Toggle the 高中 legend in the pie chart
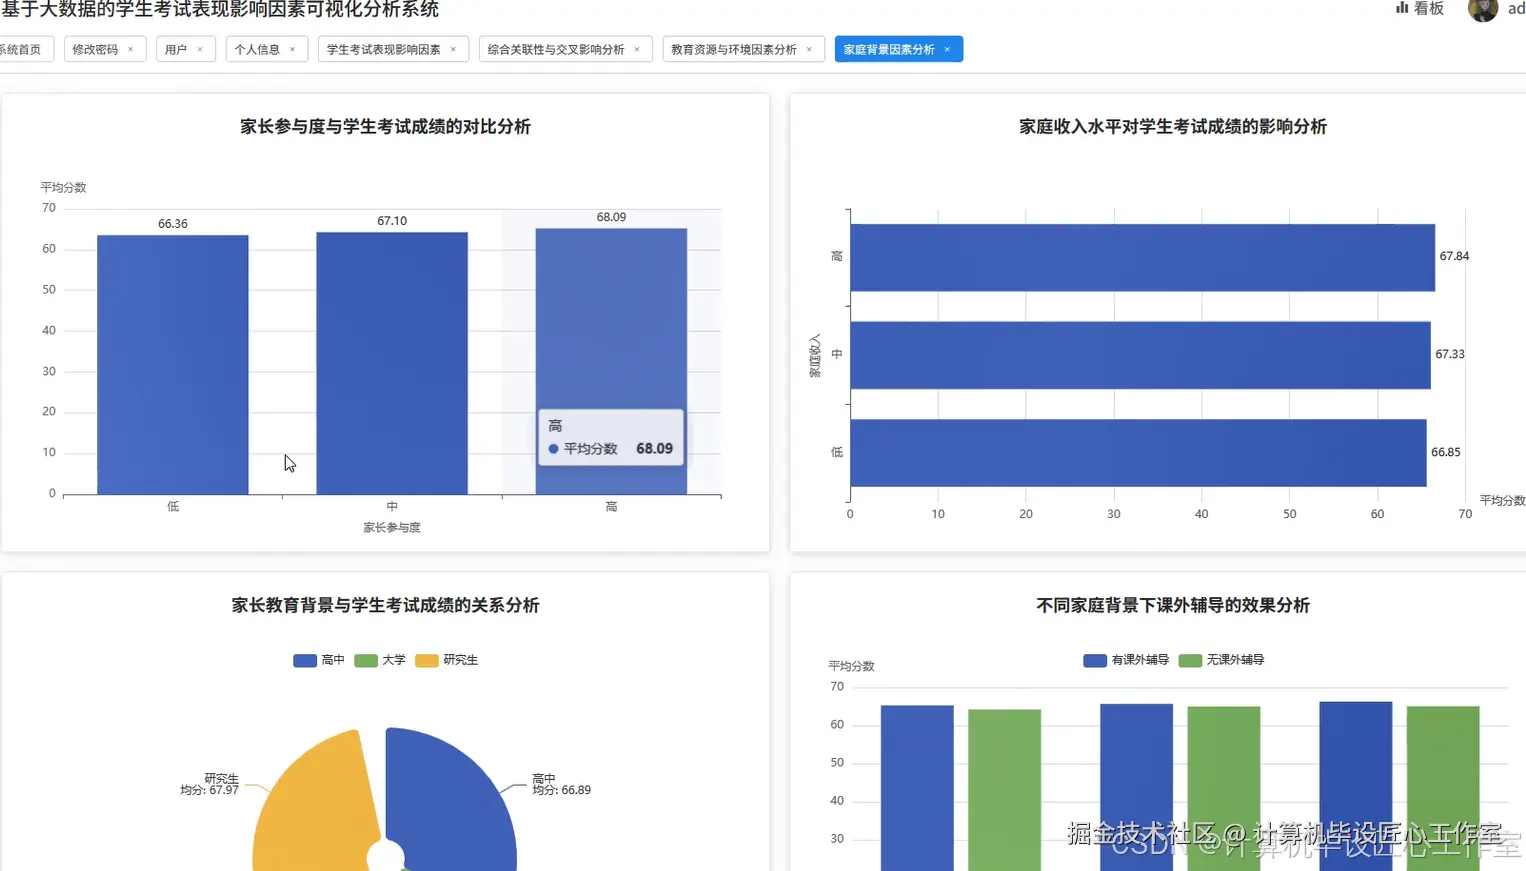This screenshot has height=871, width=1526. [x=322, y=660]
